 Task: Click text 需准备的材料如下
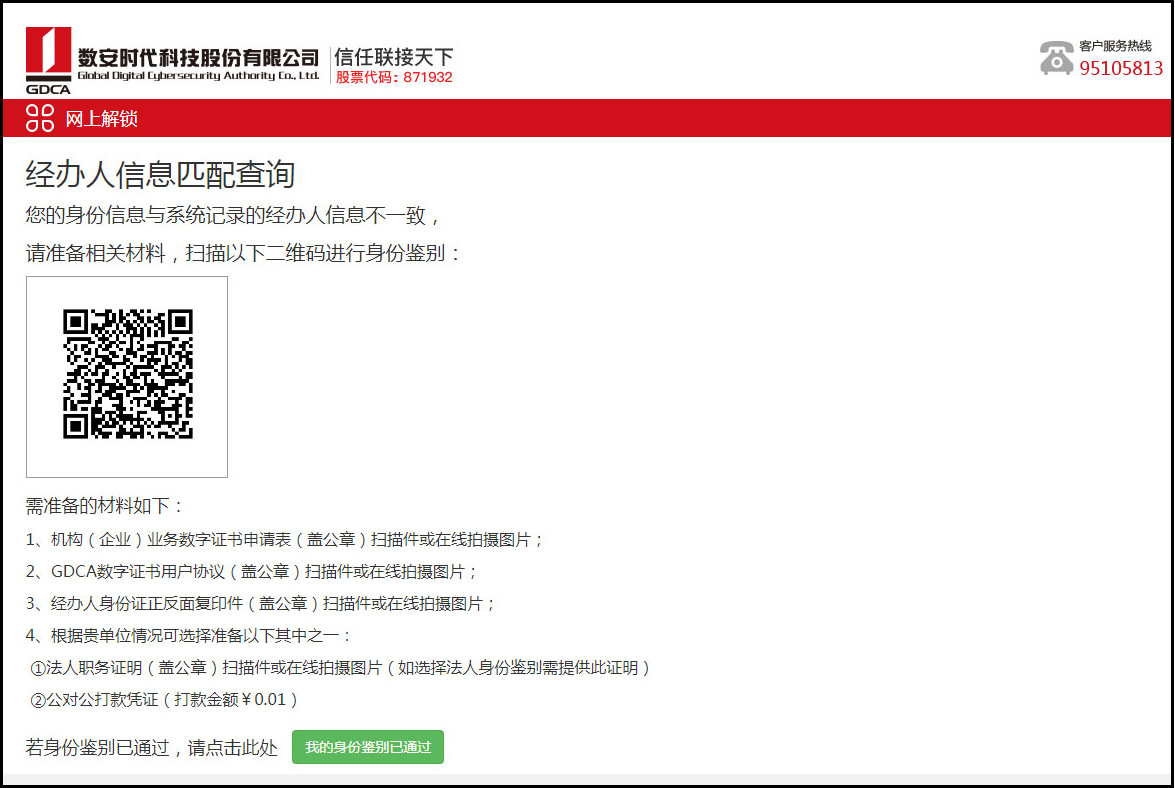(104, 506)
